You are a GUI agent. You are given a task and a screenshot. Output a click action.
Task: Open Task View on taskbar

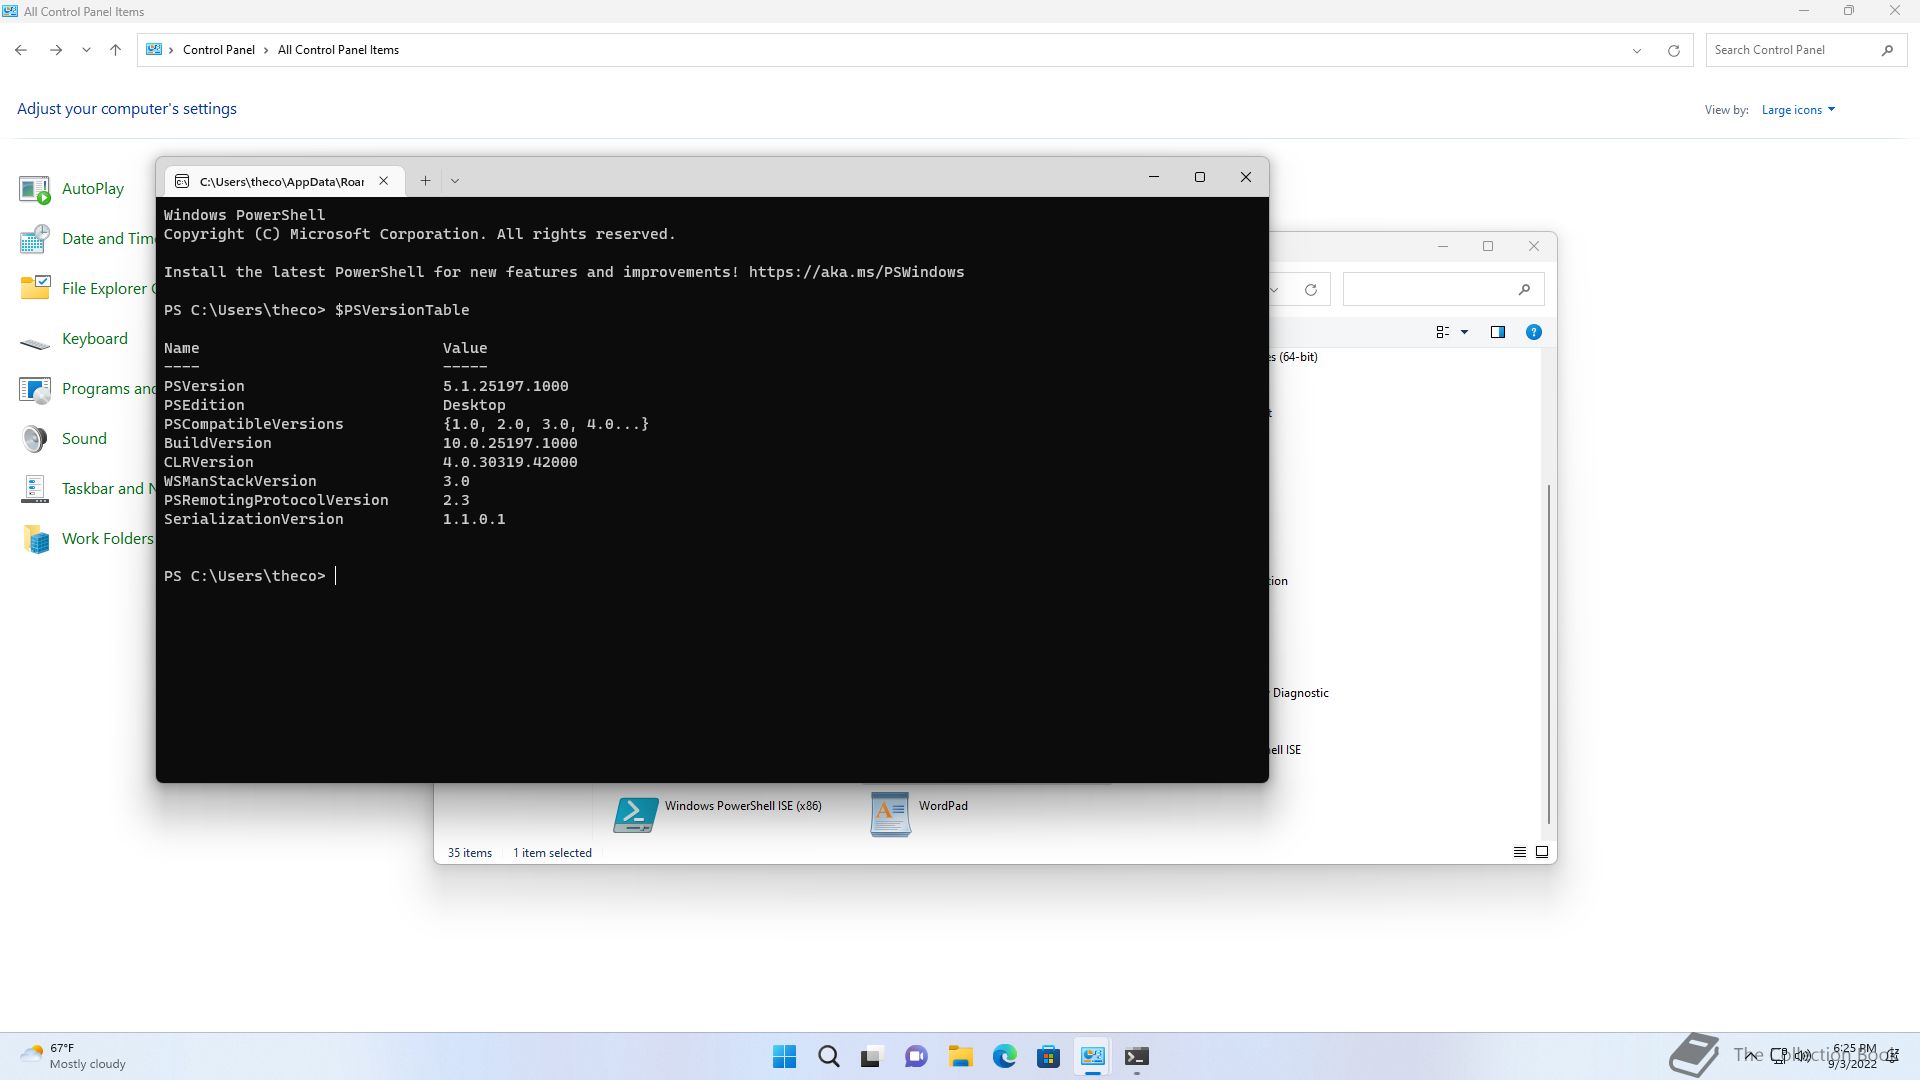pyautogui.click(x=872, y=1056)
